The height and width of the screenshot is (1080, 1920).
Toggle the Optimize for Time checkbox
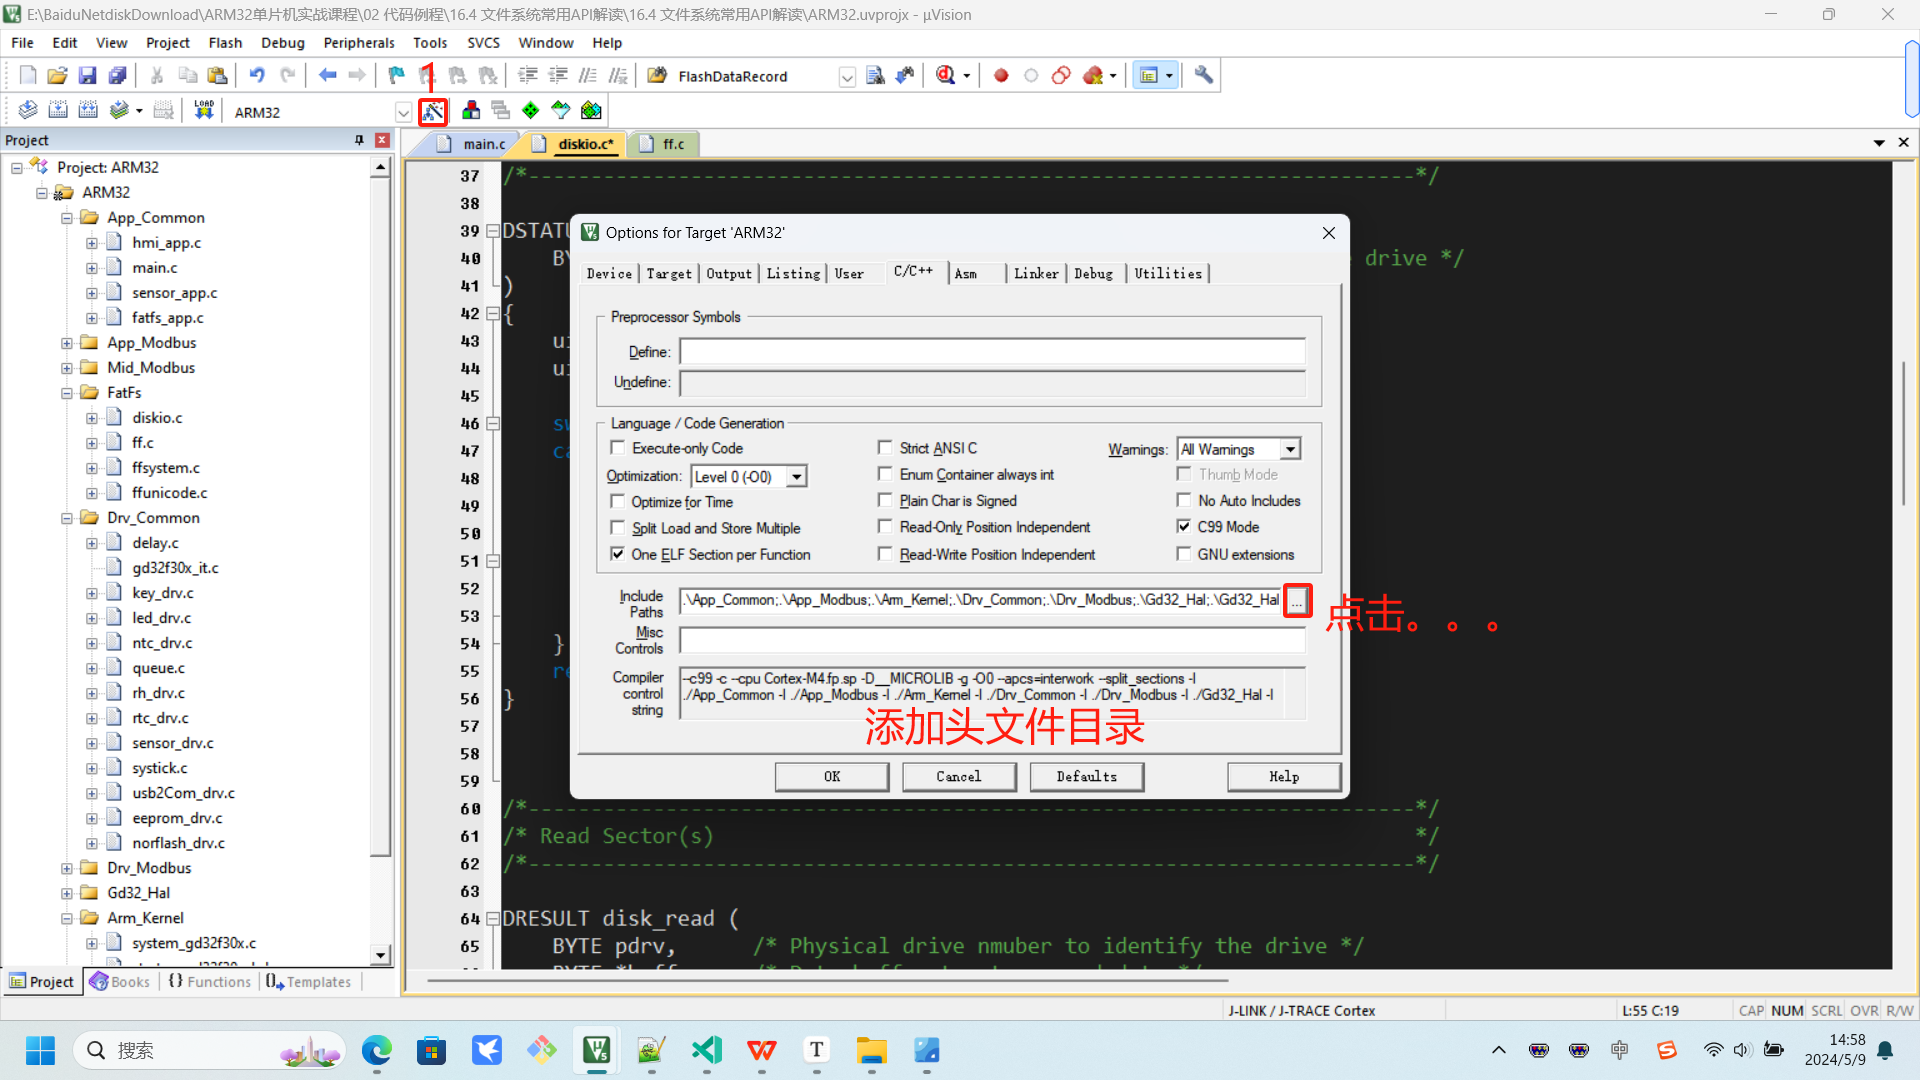click(x=618, y=501)
